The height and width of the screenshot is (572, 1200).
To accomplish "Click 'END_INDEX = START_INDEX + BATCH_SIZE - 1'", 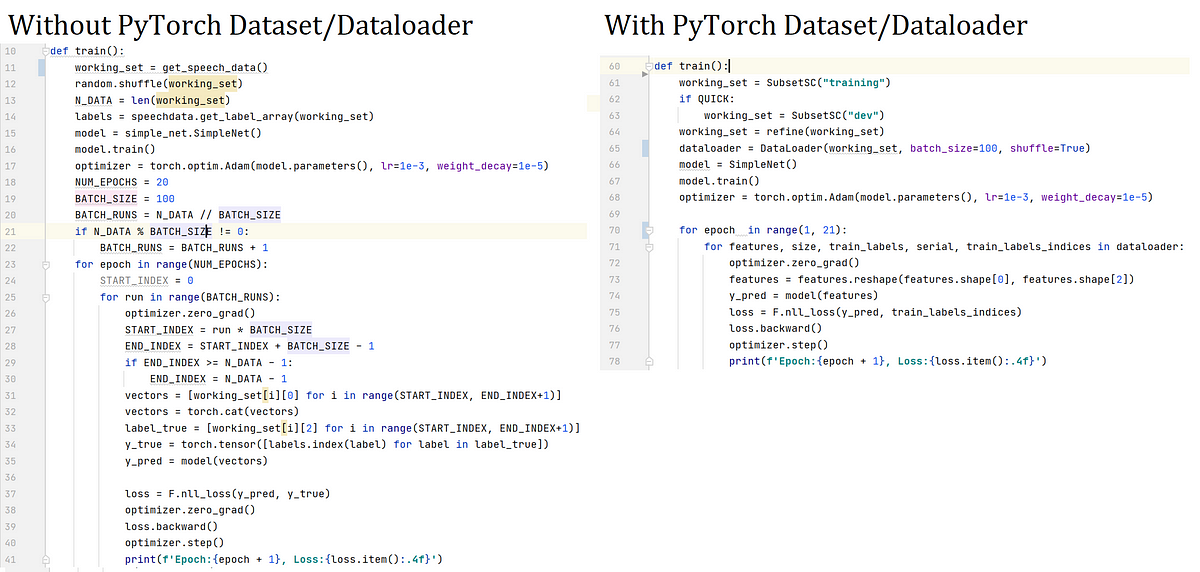I will (x=249, y=346).
